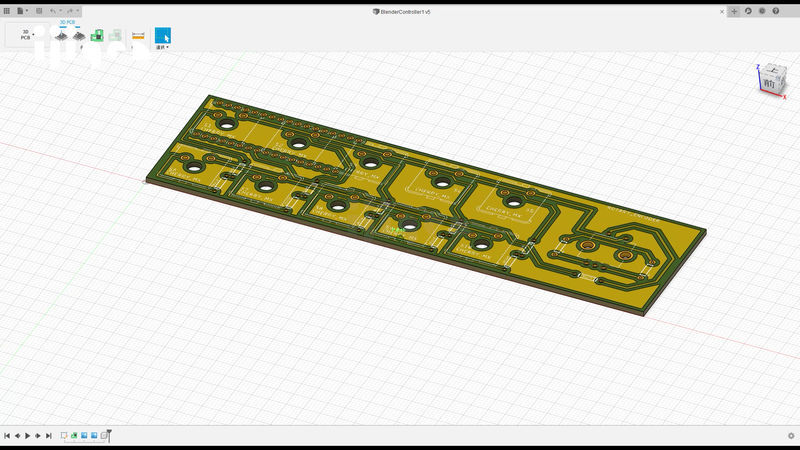
Task: Select first blue feature in timeline
Action: [x=84, y=435]
